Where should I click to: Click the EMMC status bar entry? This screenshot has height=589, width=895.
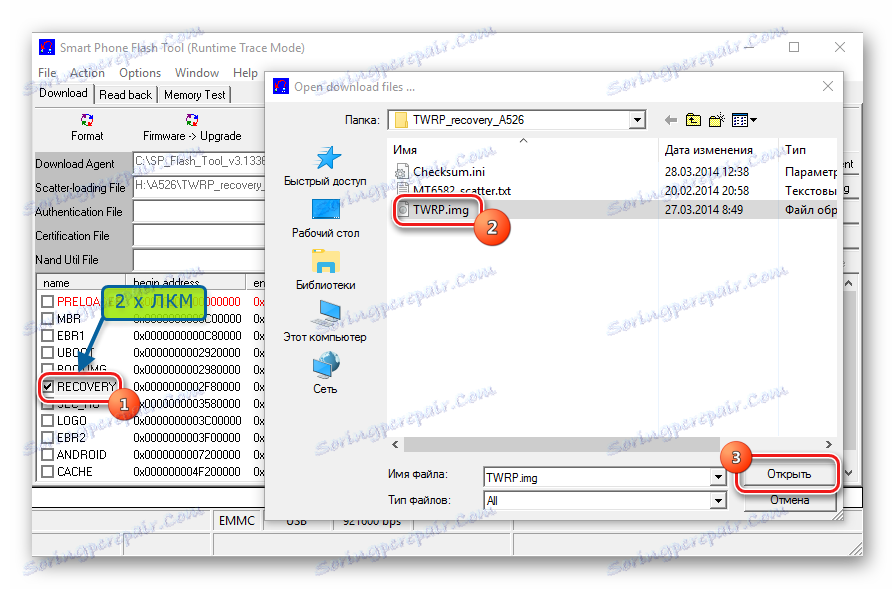pyautogui.click(x=237, y=521)
